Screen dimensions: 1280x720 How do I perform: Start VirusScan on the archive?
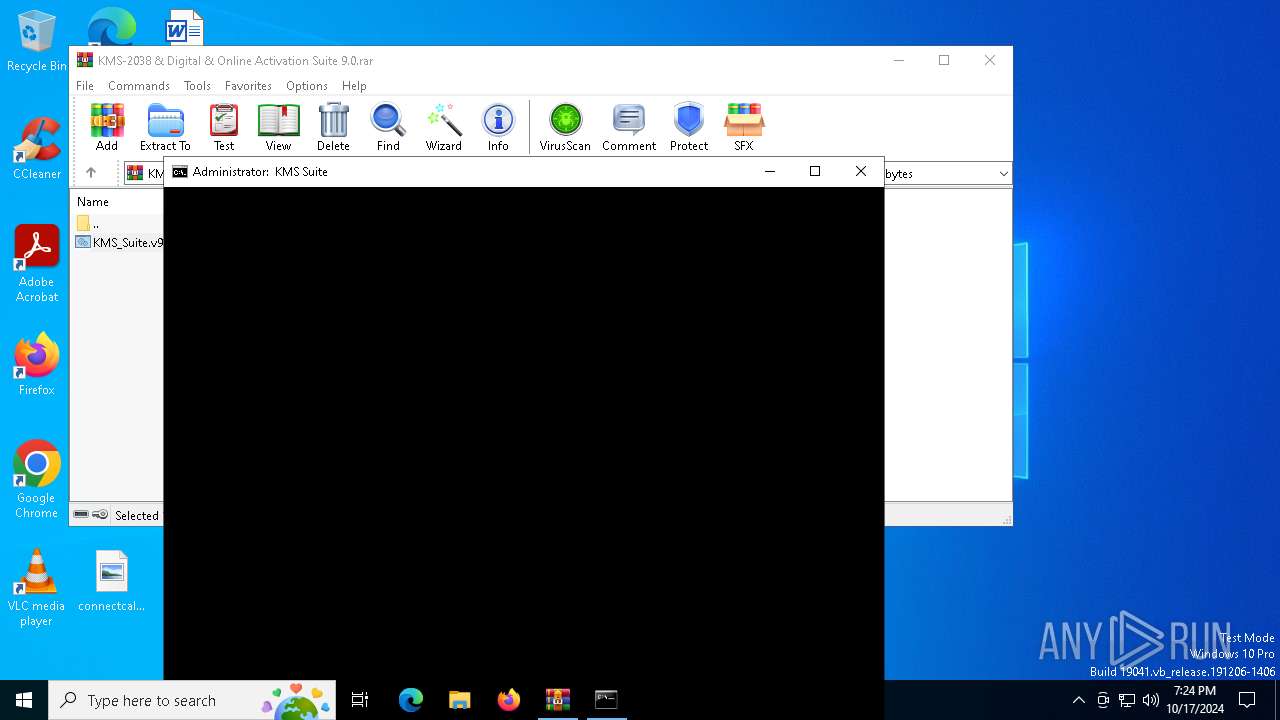(x=565, y=127)
